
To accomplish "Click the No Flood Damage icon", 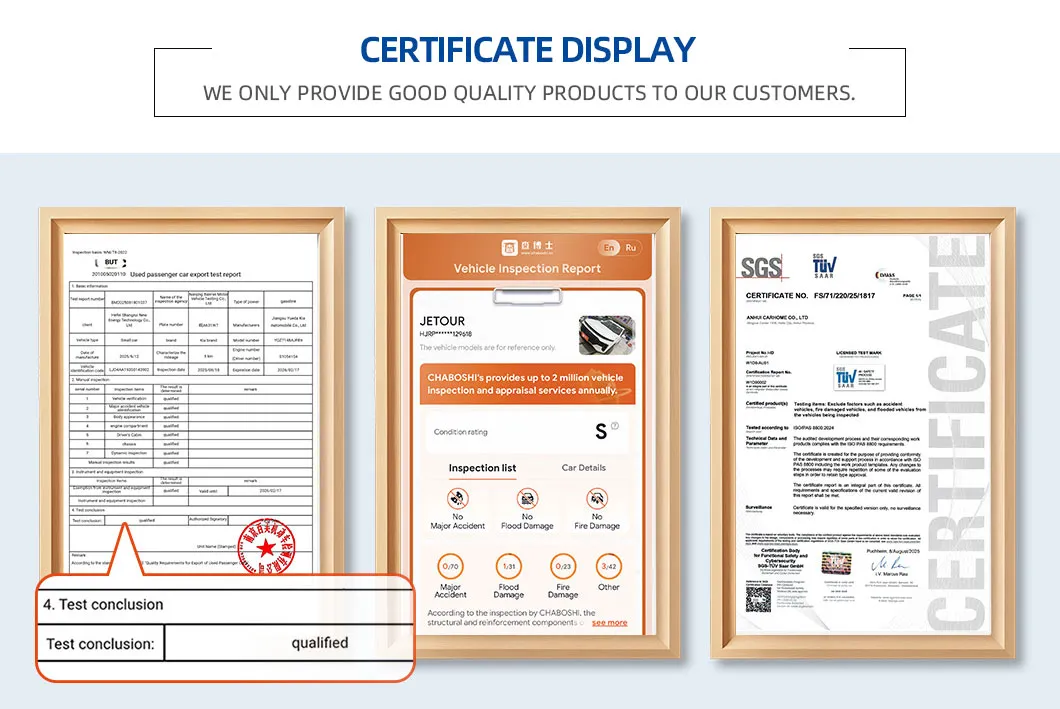I will point(527,499).
